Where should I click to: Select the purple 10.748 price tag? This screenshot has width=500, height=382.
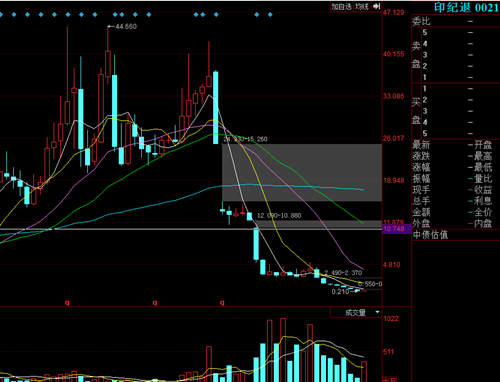(x=396, y=229)
